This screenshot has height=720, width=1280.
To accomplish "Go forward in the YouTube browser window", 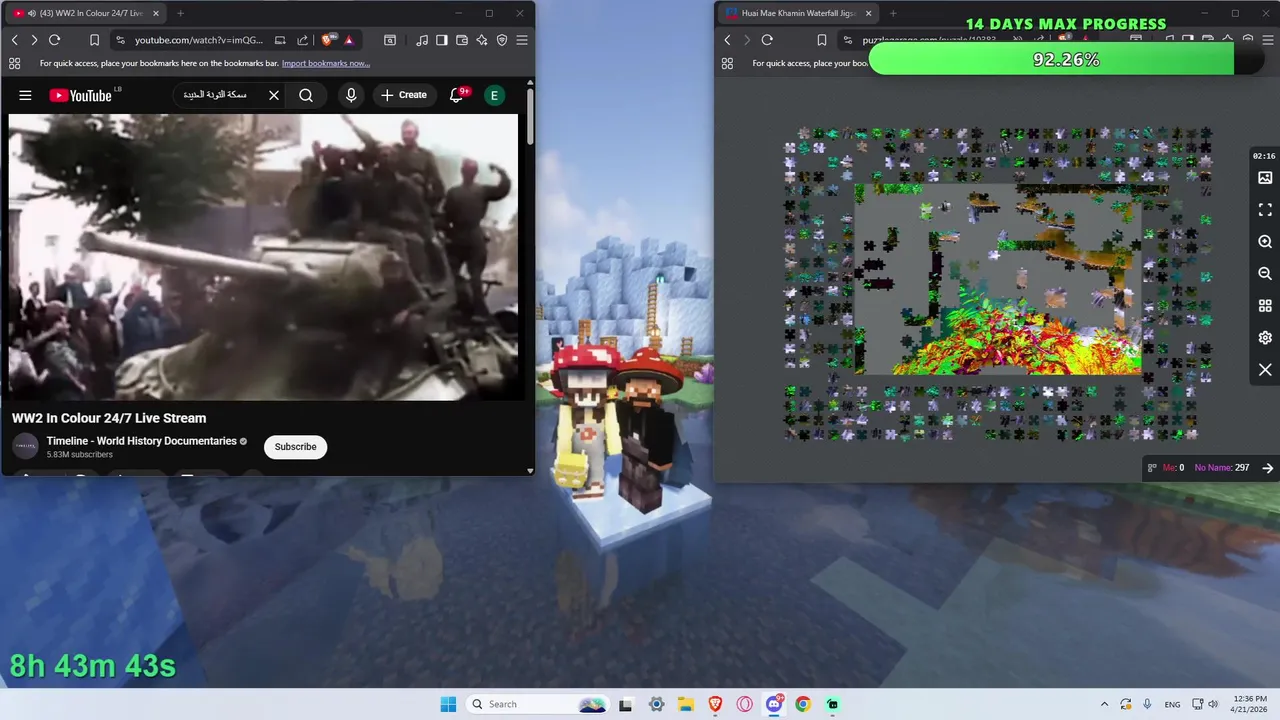I will [34, 40].
